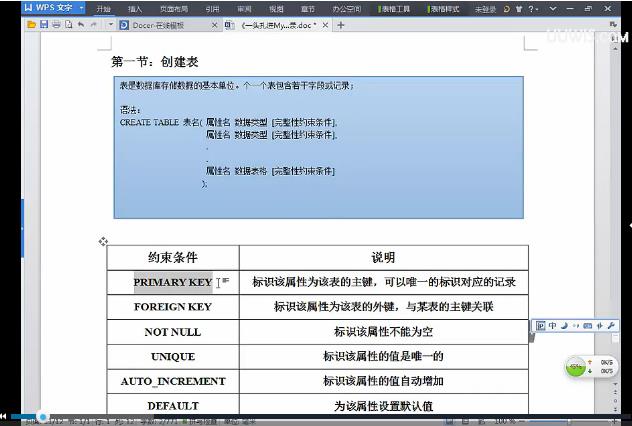Click the NOT NULL table cell

(173, 332)
